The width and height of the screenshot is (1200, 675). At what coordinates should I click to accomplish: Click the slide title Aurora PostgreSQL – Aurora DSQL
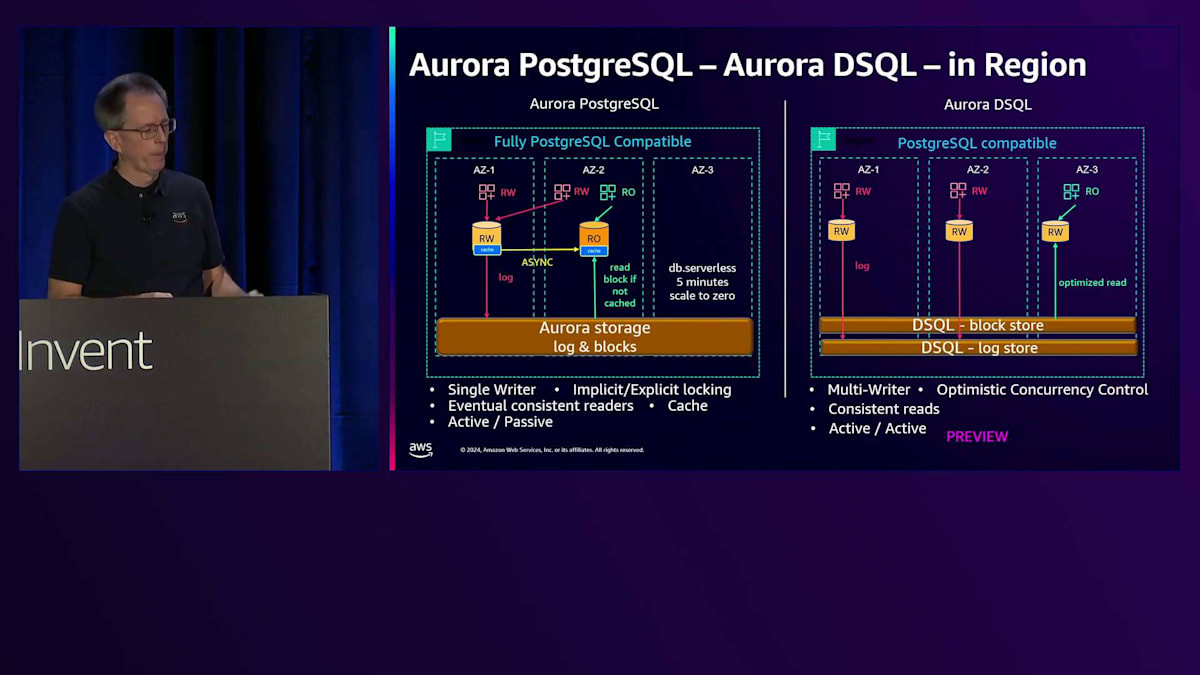click(x=747, y=65)
